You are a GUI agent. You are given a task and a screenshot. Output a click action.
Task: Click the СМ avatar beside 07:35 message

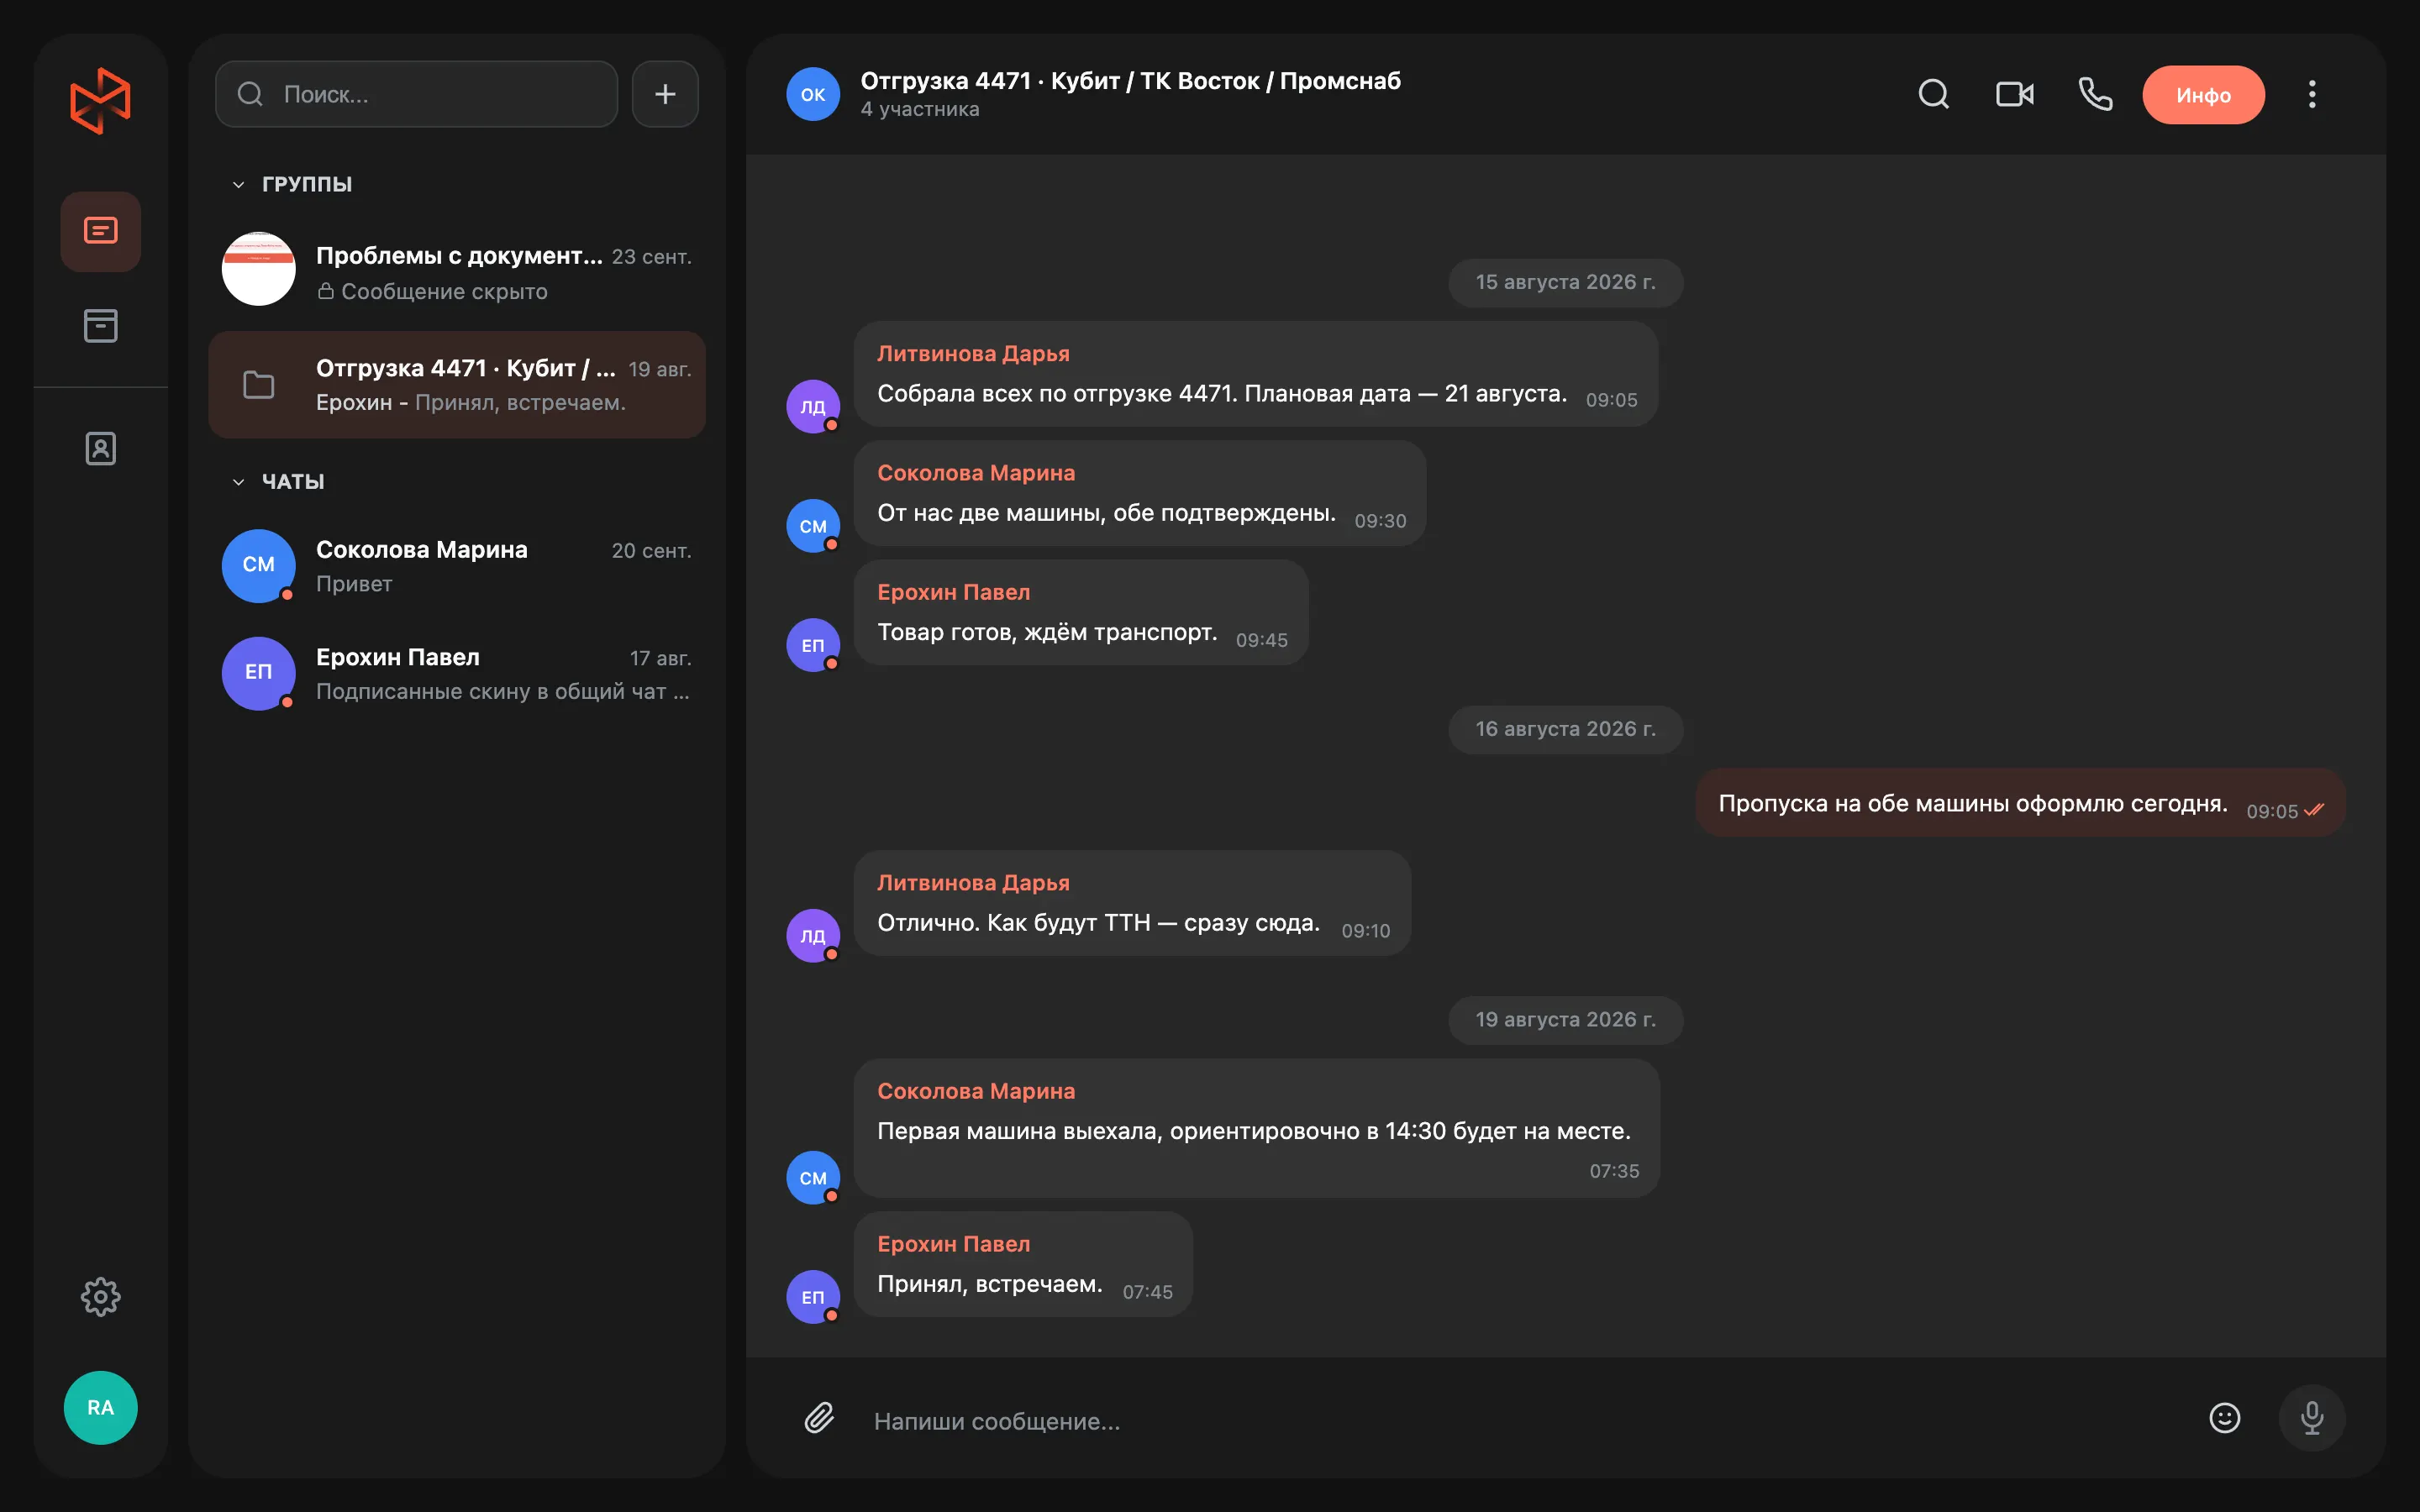tap(813, 1177)
